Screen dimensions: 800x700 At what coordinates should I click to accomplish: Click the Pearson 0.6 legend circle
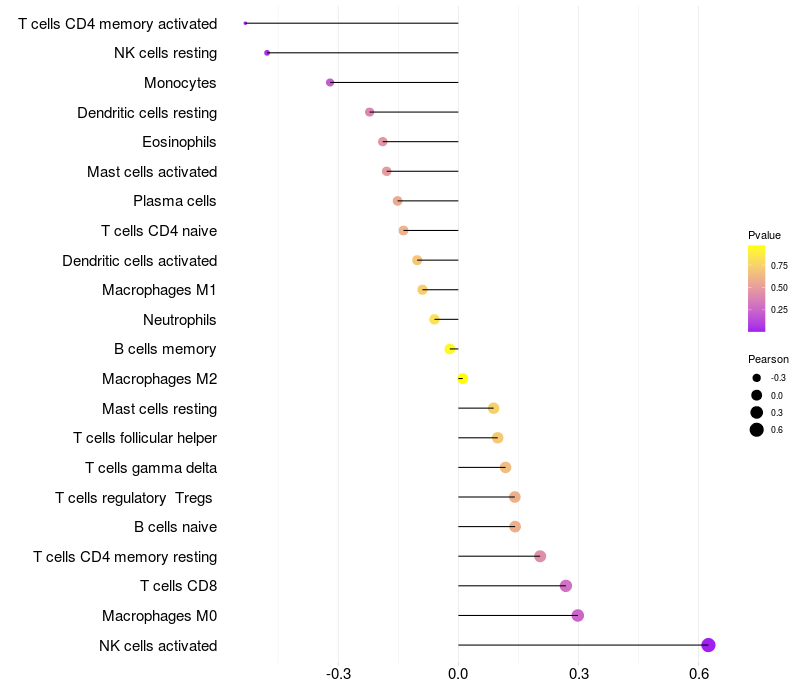point(757,430)
